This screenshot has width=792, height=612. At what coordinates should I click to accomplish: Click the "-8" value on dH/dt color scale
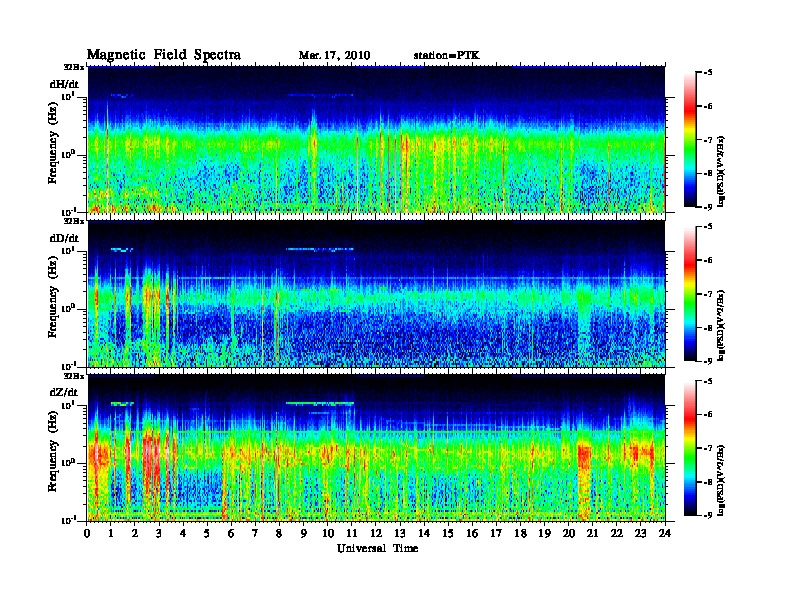pos(708,173)
